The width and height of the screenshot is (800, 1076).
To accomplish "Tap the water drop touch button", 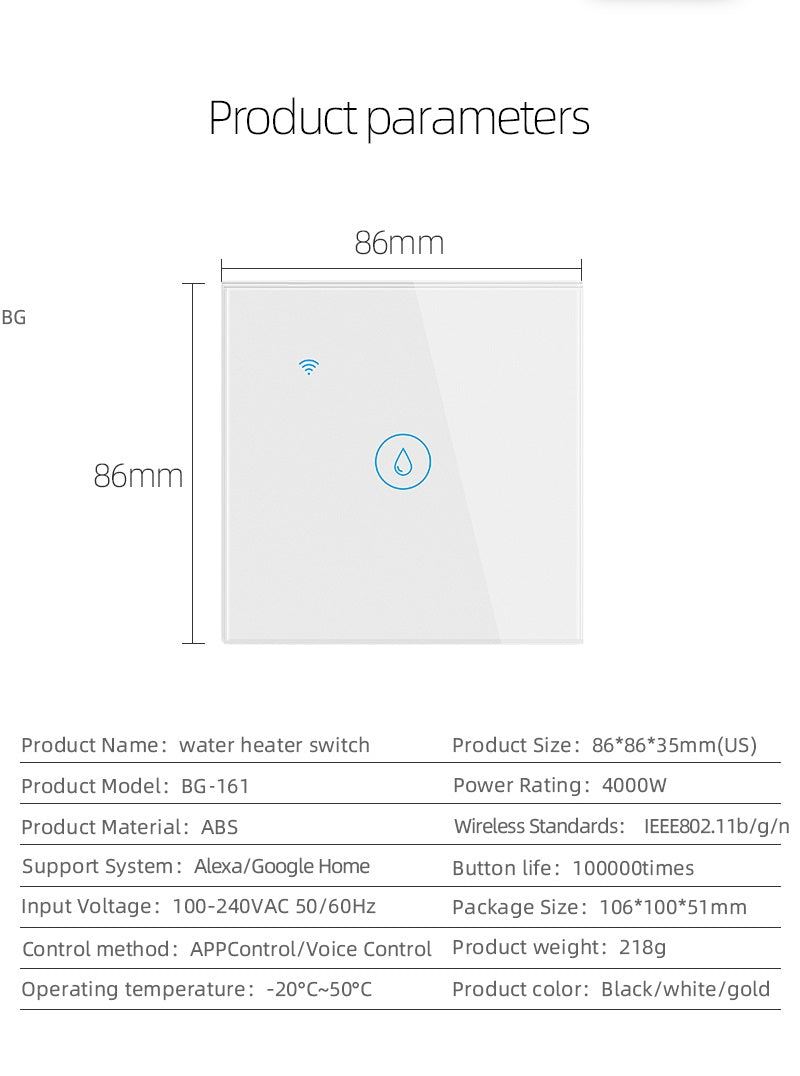I will [402, 462].
